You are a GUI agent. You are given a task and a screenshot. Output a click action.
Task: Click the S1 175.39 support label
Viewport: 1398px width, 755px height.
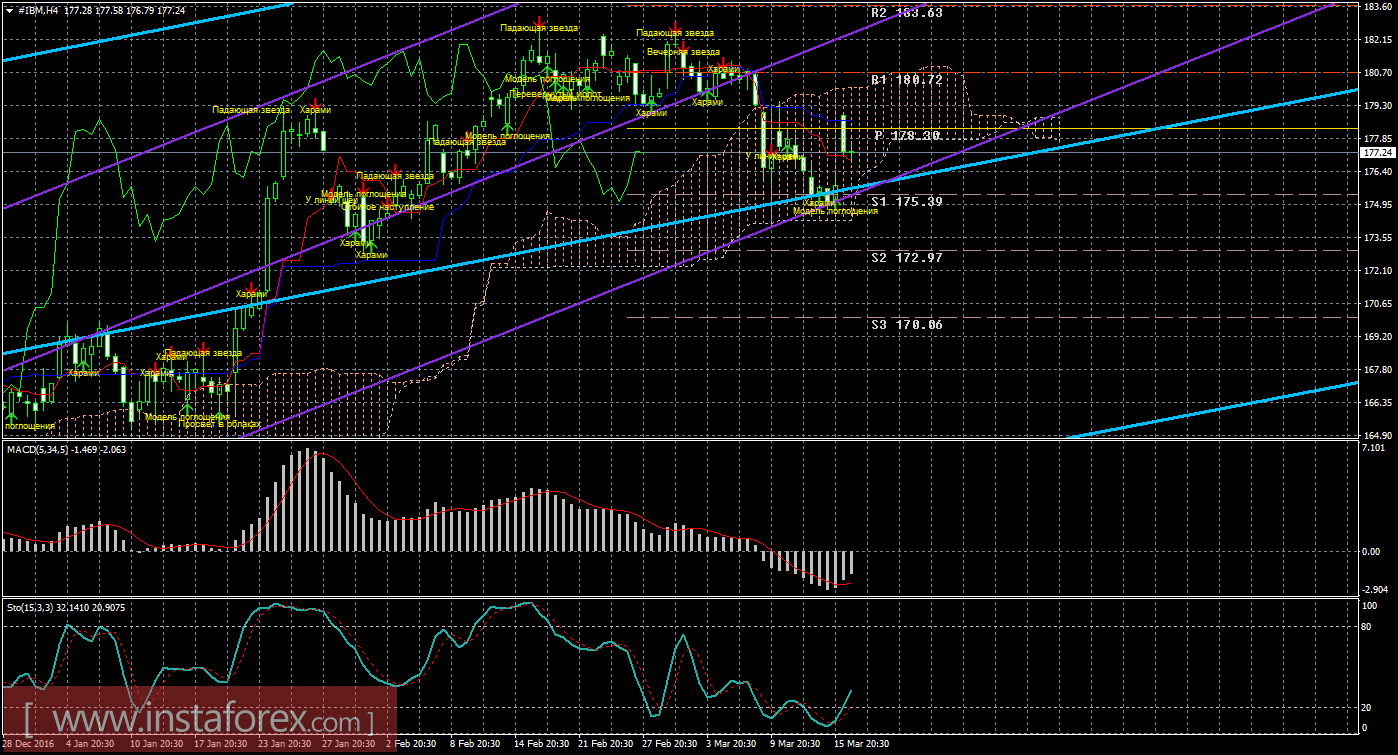pyautogui.click(x=906, y=201)
